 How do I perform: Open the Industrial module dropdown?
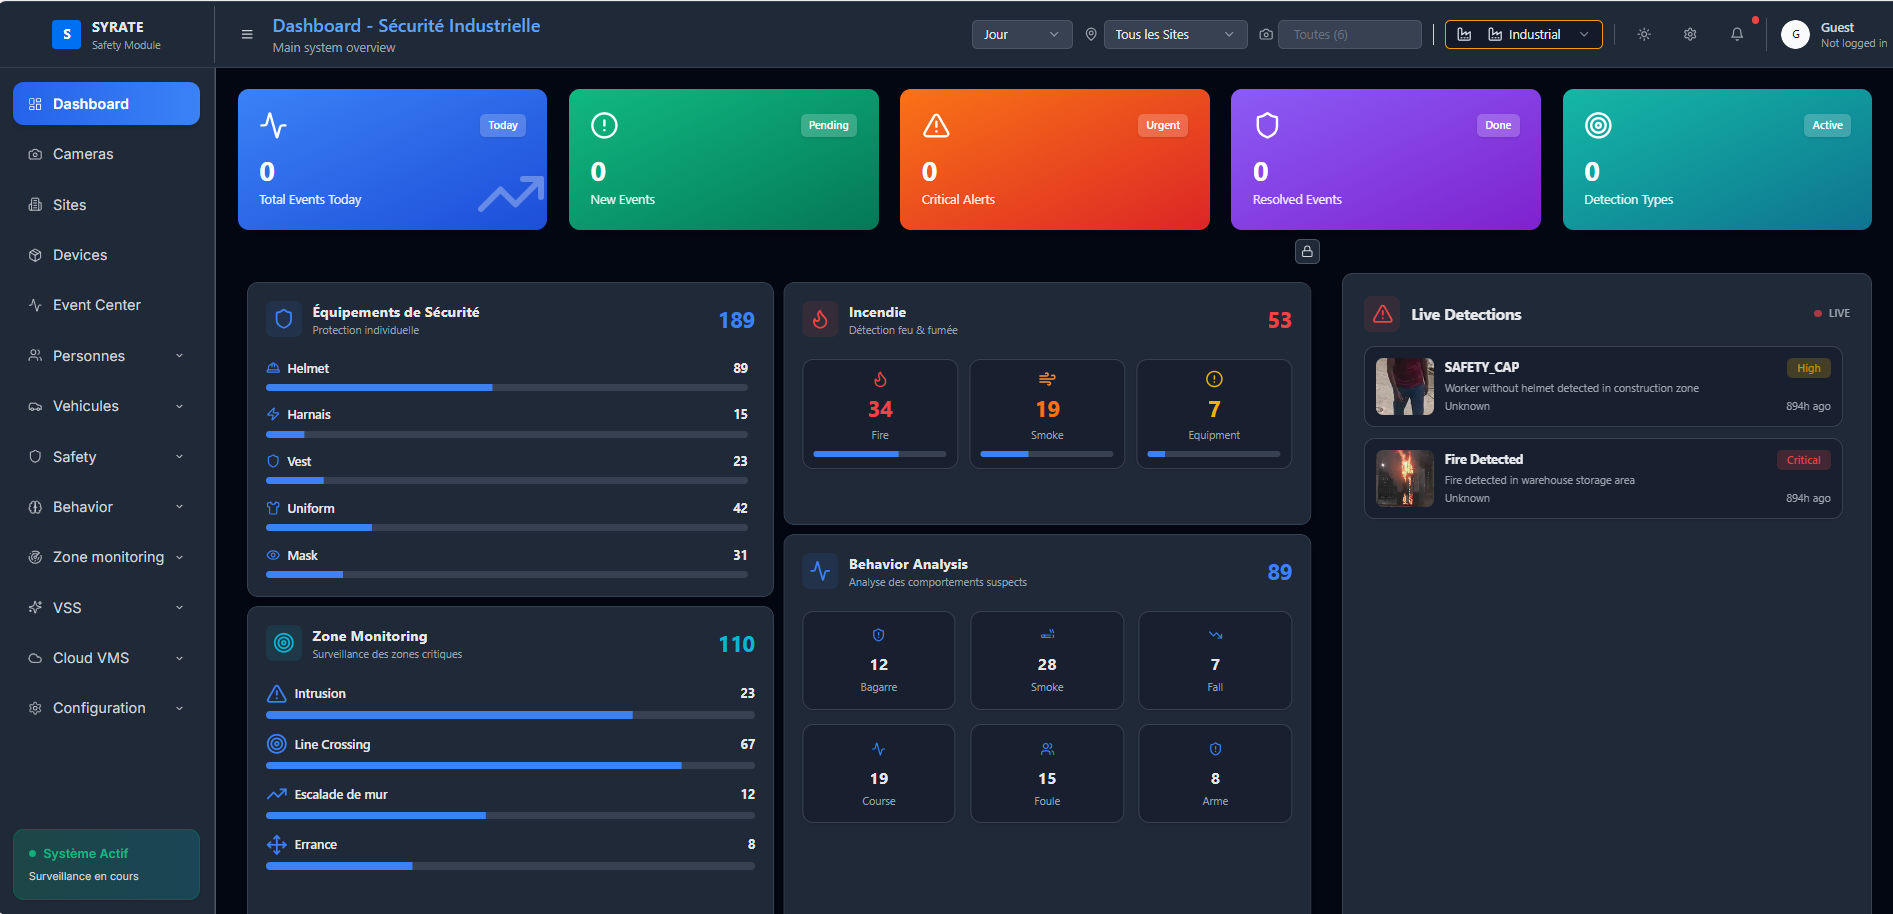(x=1523, y=34)
